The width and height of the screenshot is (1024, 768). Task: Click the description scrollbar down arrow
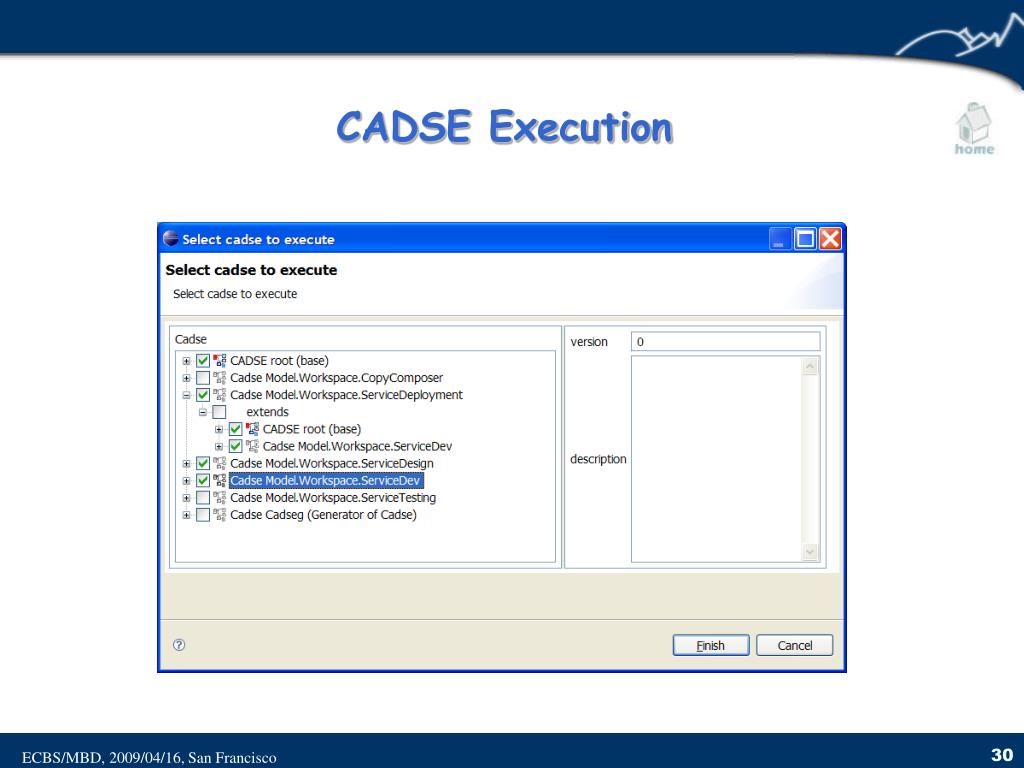810,552
